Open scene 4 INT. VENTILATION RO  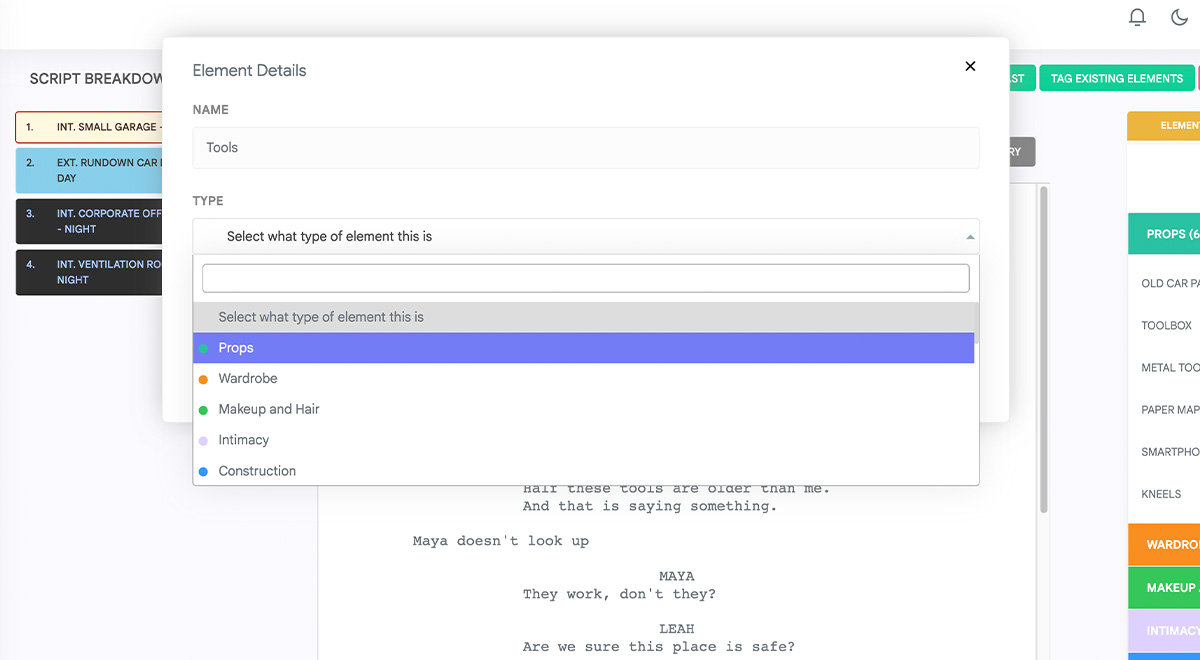pyautogui.click(x=89, y=272)
